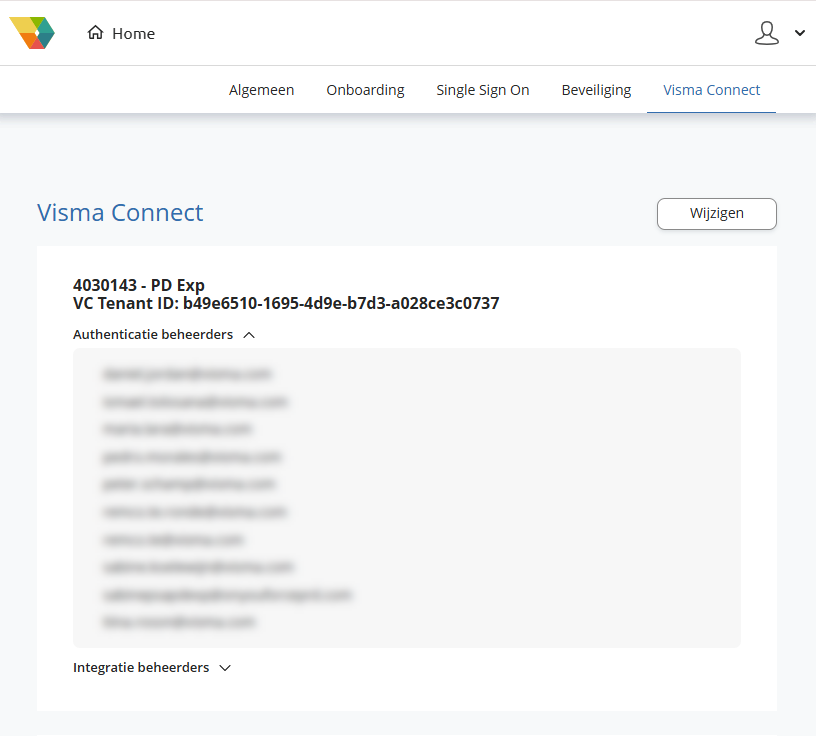816x736 pixels.
Task: Select the Visma Connect tab
Action: point(711,90)
